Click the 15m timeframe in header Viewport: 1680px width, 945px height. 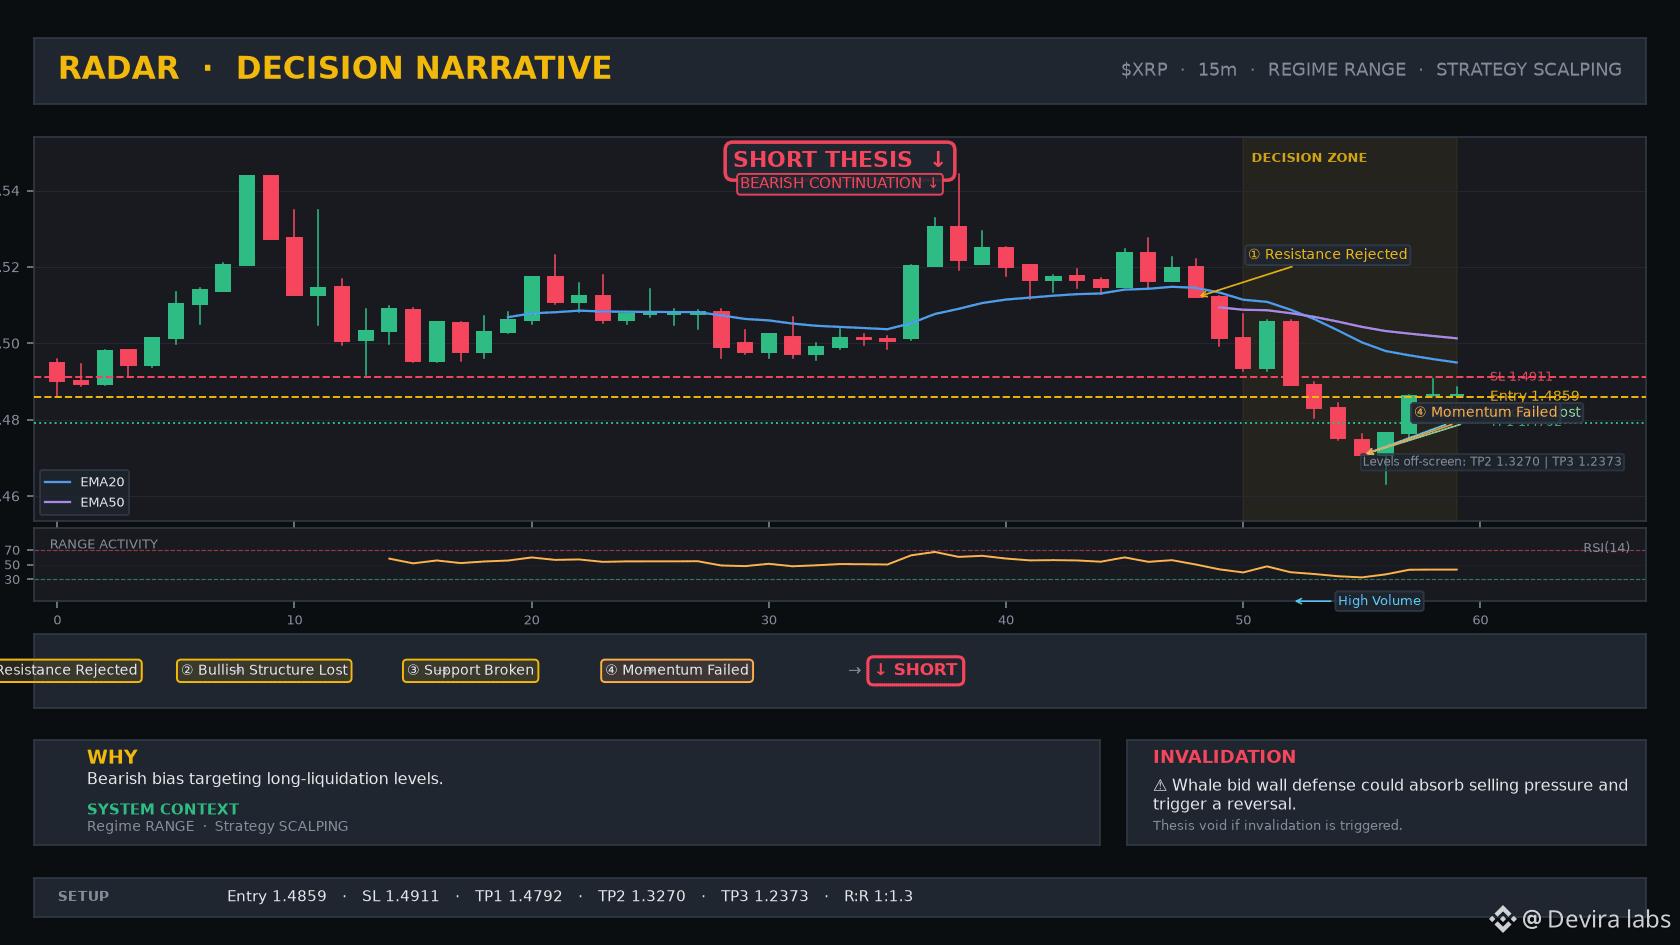(1217, 70)
